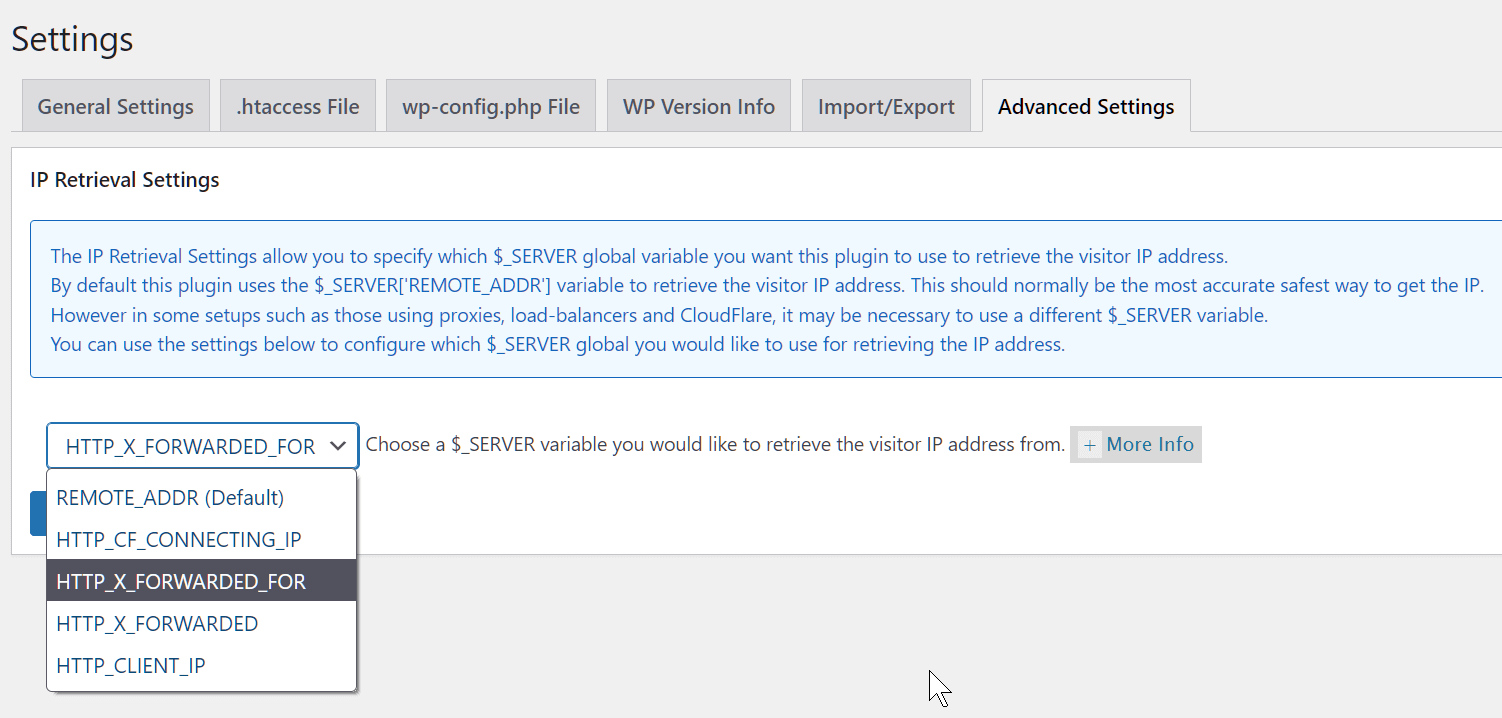Click the IP Retrieval Settings heading
Image resolution: width=1502 pixels, height=718 pixels.
pos(124,180)
